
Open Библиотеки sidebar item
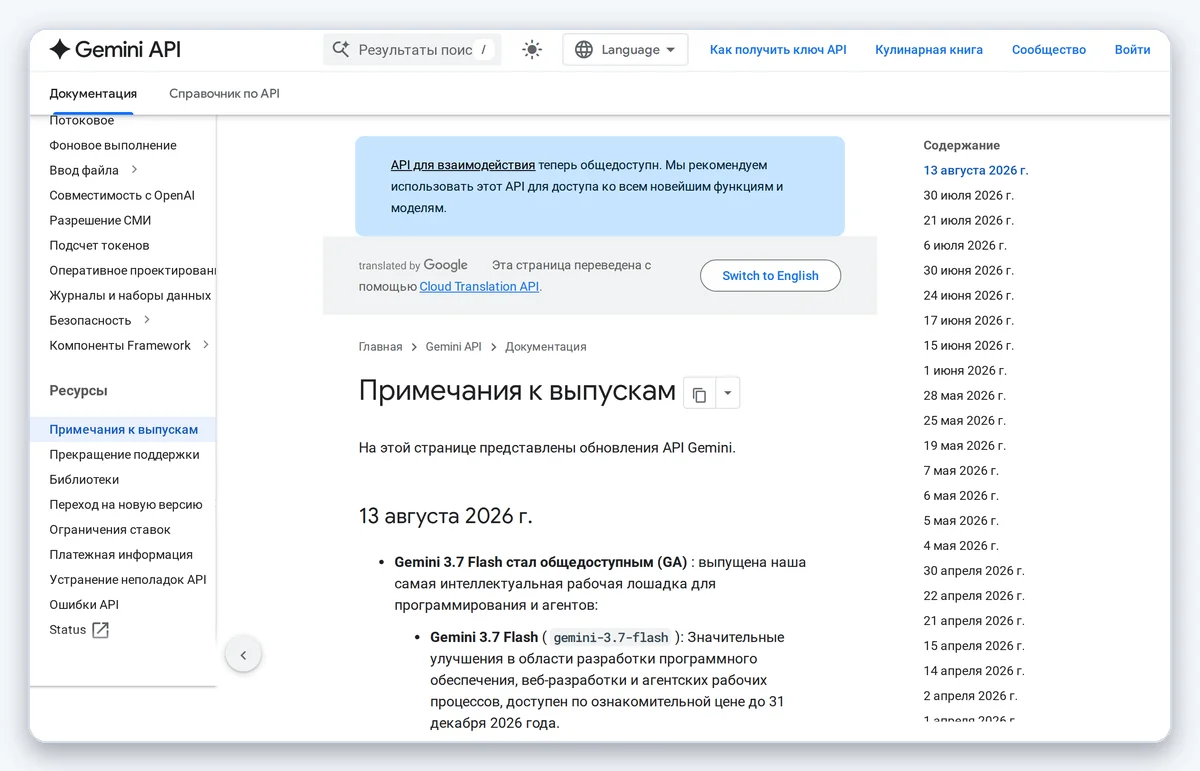84,480
